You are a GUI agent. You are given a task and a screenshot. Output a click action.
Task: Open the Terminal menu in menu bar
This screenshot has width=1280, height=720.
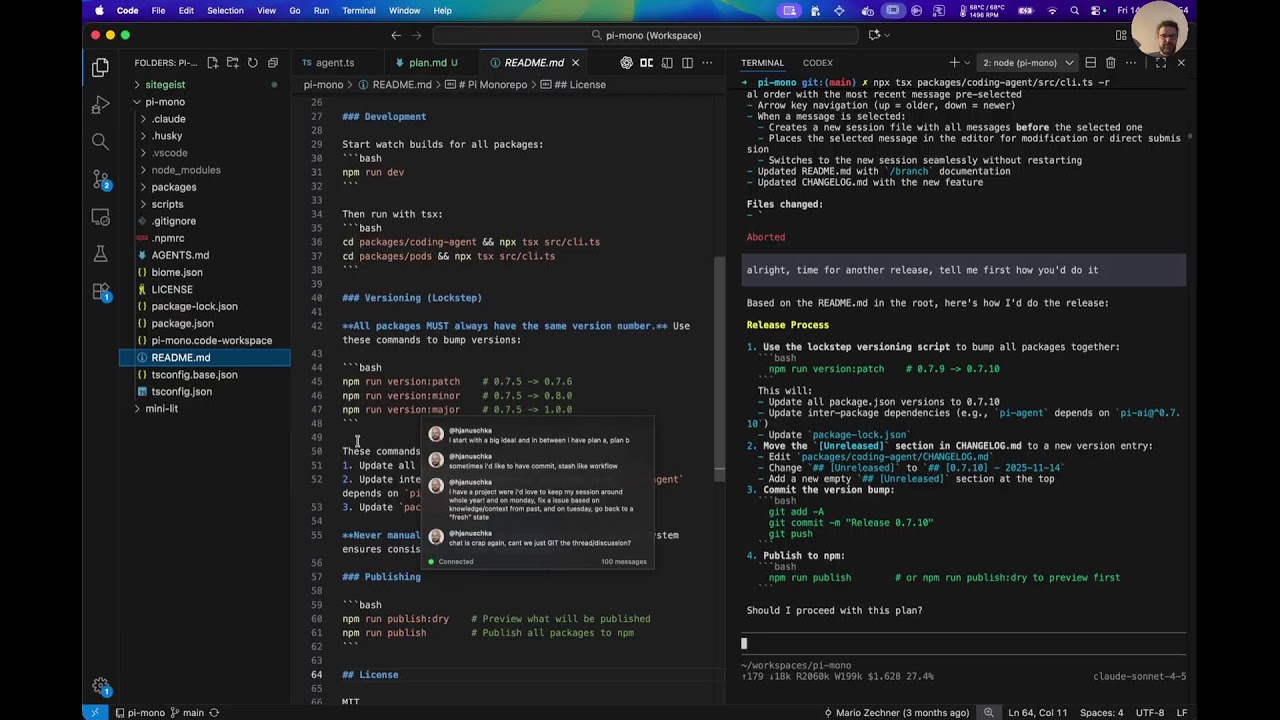pos(359,10)
